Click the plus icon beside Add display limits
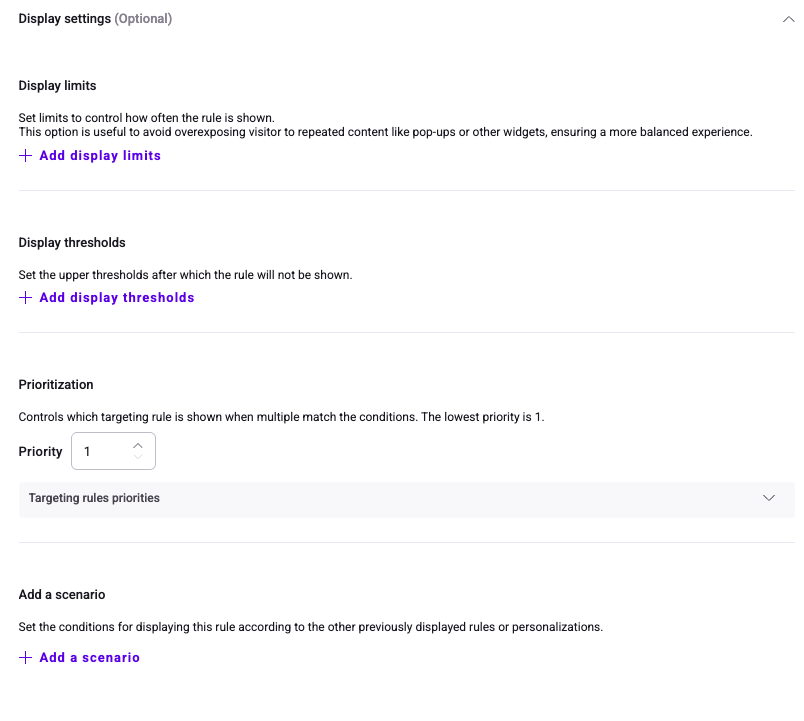This screenshot has width=804, height=721. 26,156
